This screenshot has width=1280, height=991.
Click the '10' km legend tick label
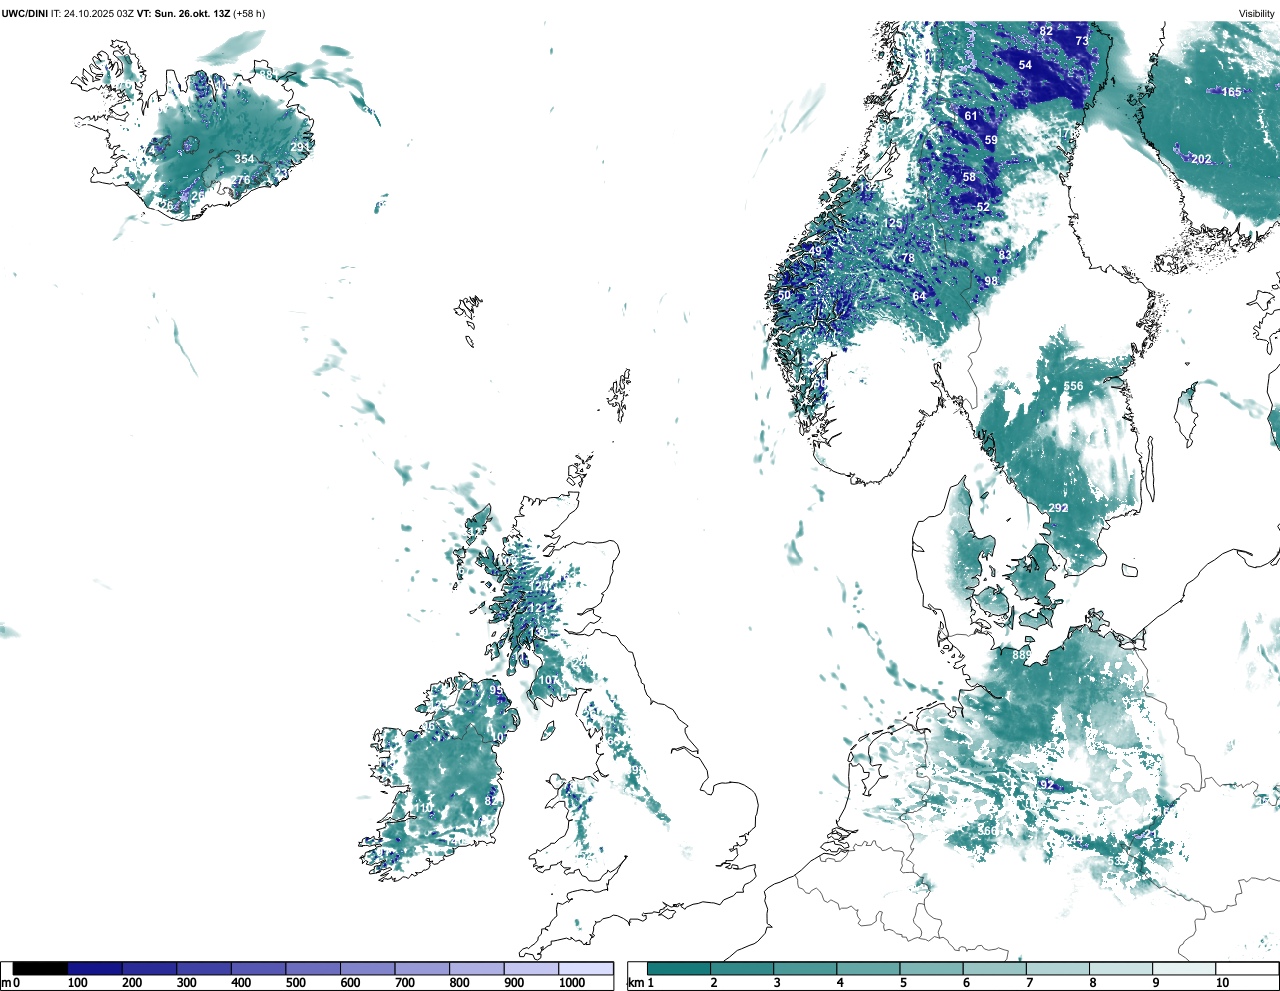(x=1222, y=983)
